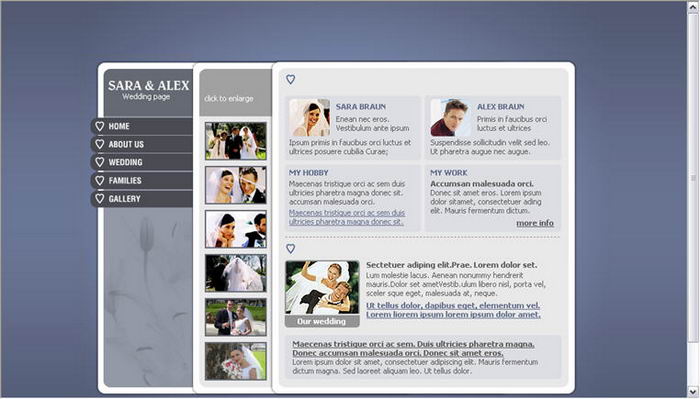Enlarge the bride with bouquet thumbnail at bottom
This screenshot has height=399, width=700.
236,362
